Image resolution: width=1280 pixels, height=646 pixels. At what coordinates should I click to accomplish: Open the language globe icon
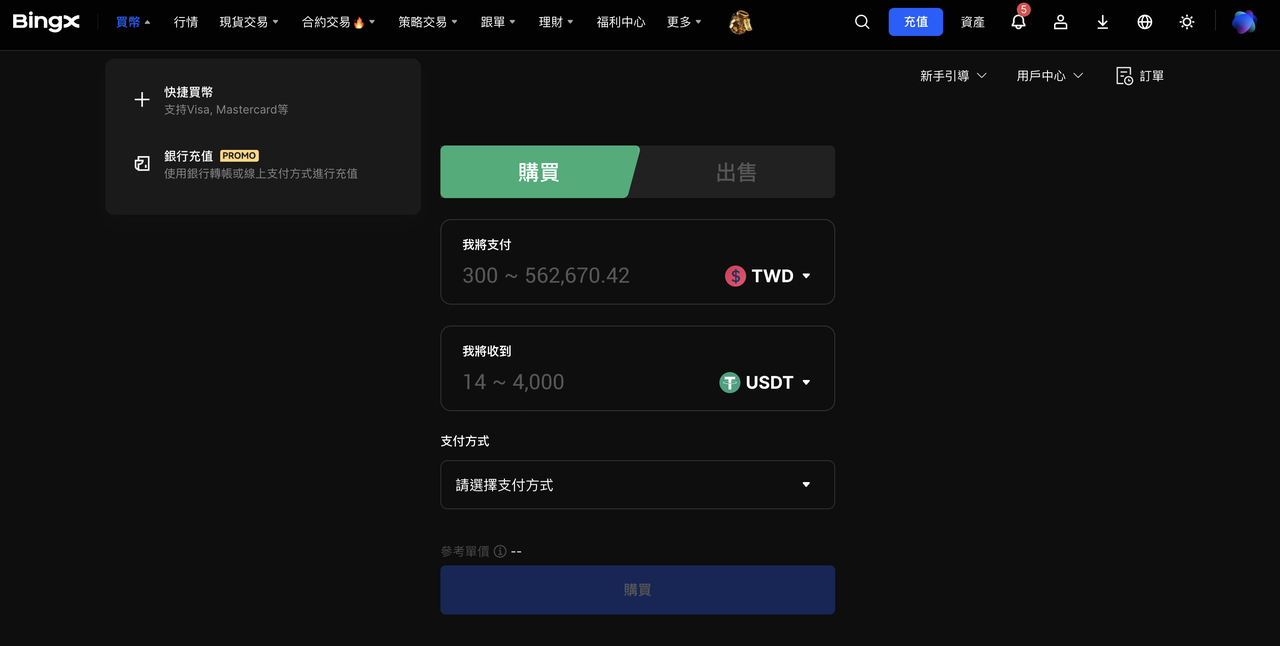(x=1145, y=22)
